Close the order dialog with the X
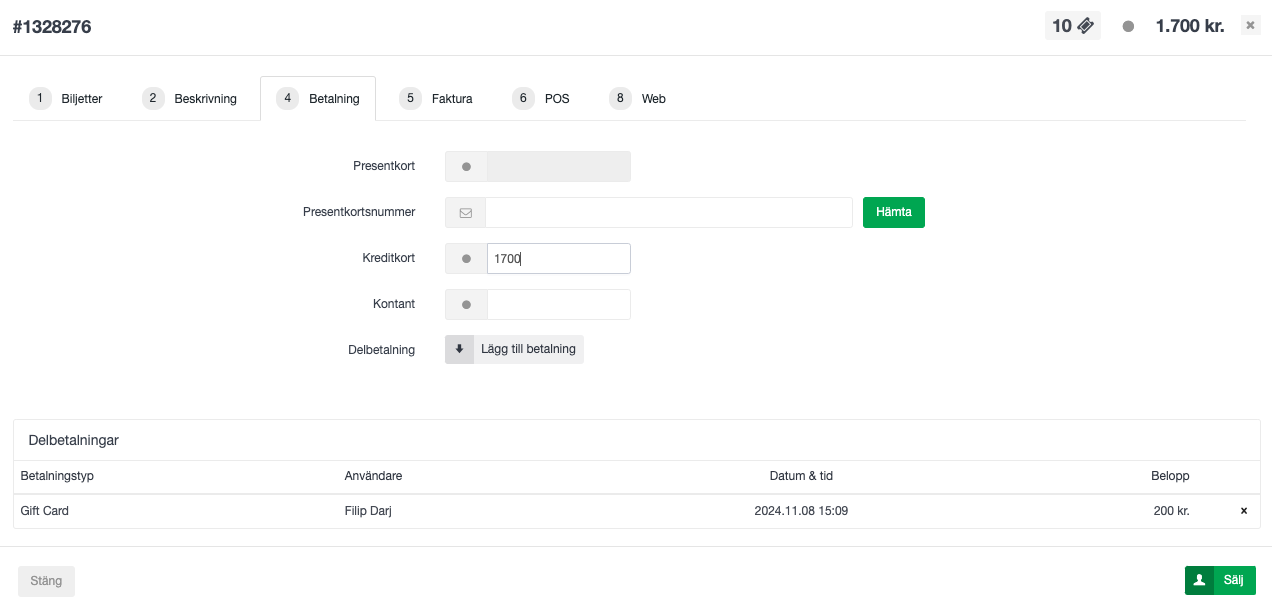This screenshot has width=1272, height=608. coord(1250,26)
